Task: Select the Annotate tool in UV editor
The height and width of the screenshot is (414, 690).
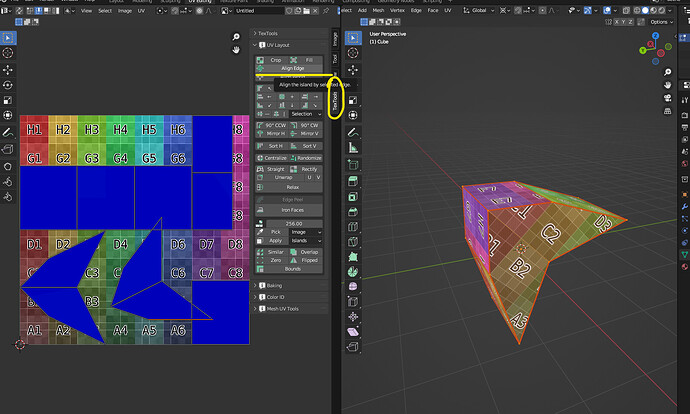Action: click(x=8, y=132)
